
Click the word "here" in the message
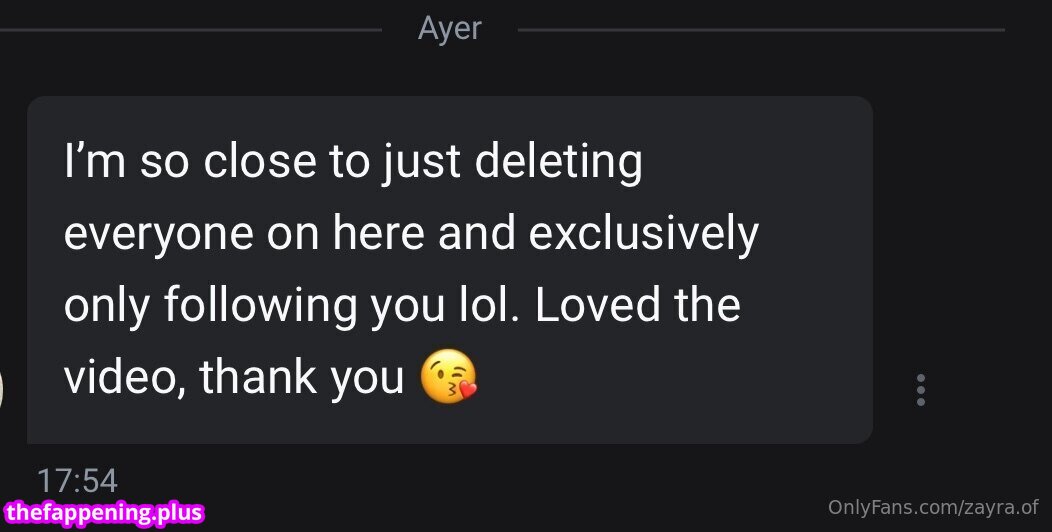point(381,235)
